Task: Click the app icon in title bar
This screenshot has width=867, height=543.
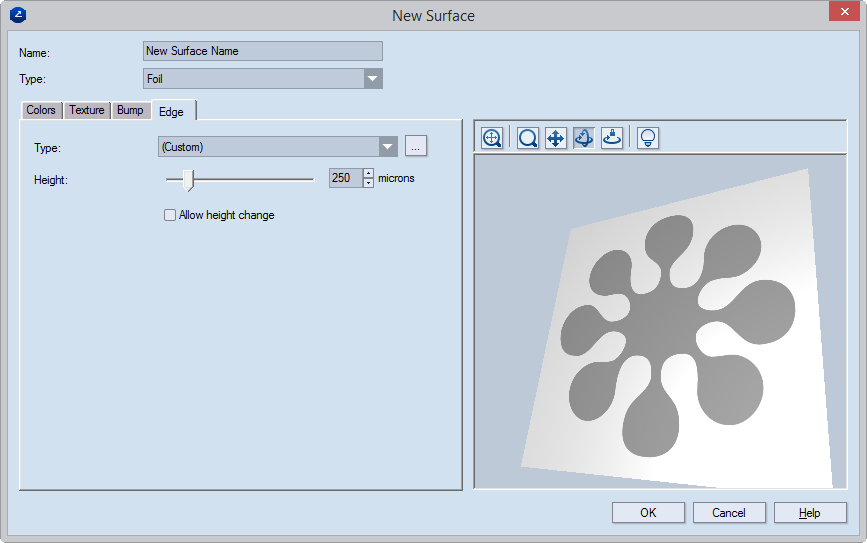Action: click(17, 15)
